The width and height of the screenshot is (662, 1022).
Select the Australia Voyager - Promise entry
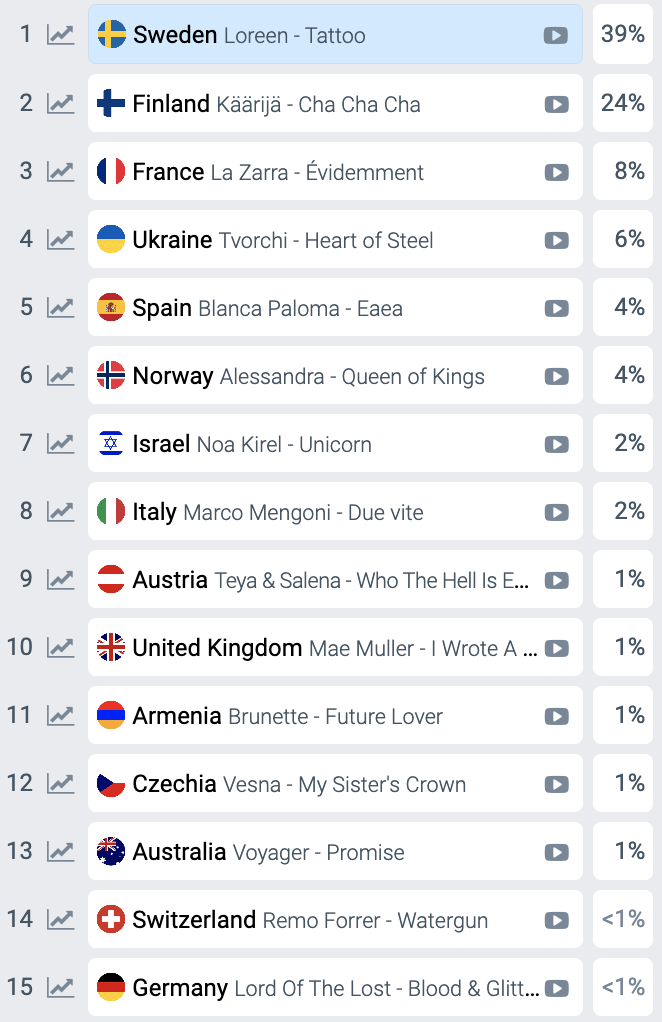[x=335, y=851]
